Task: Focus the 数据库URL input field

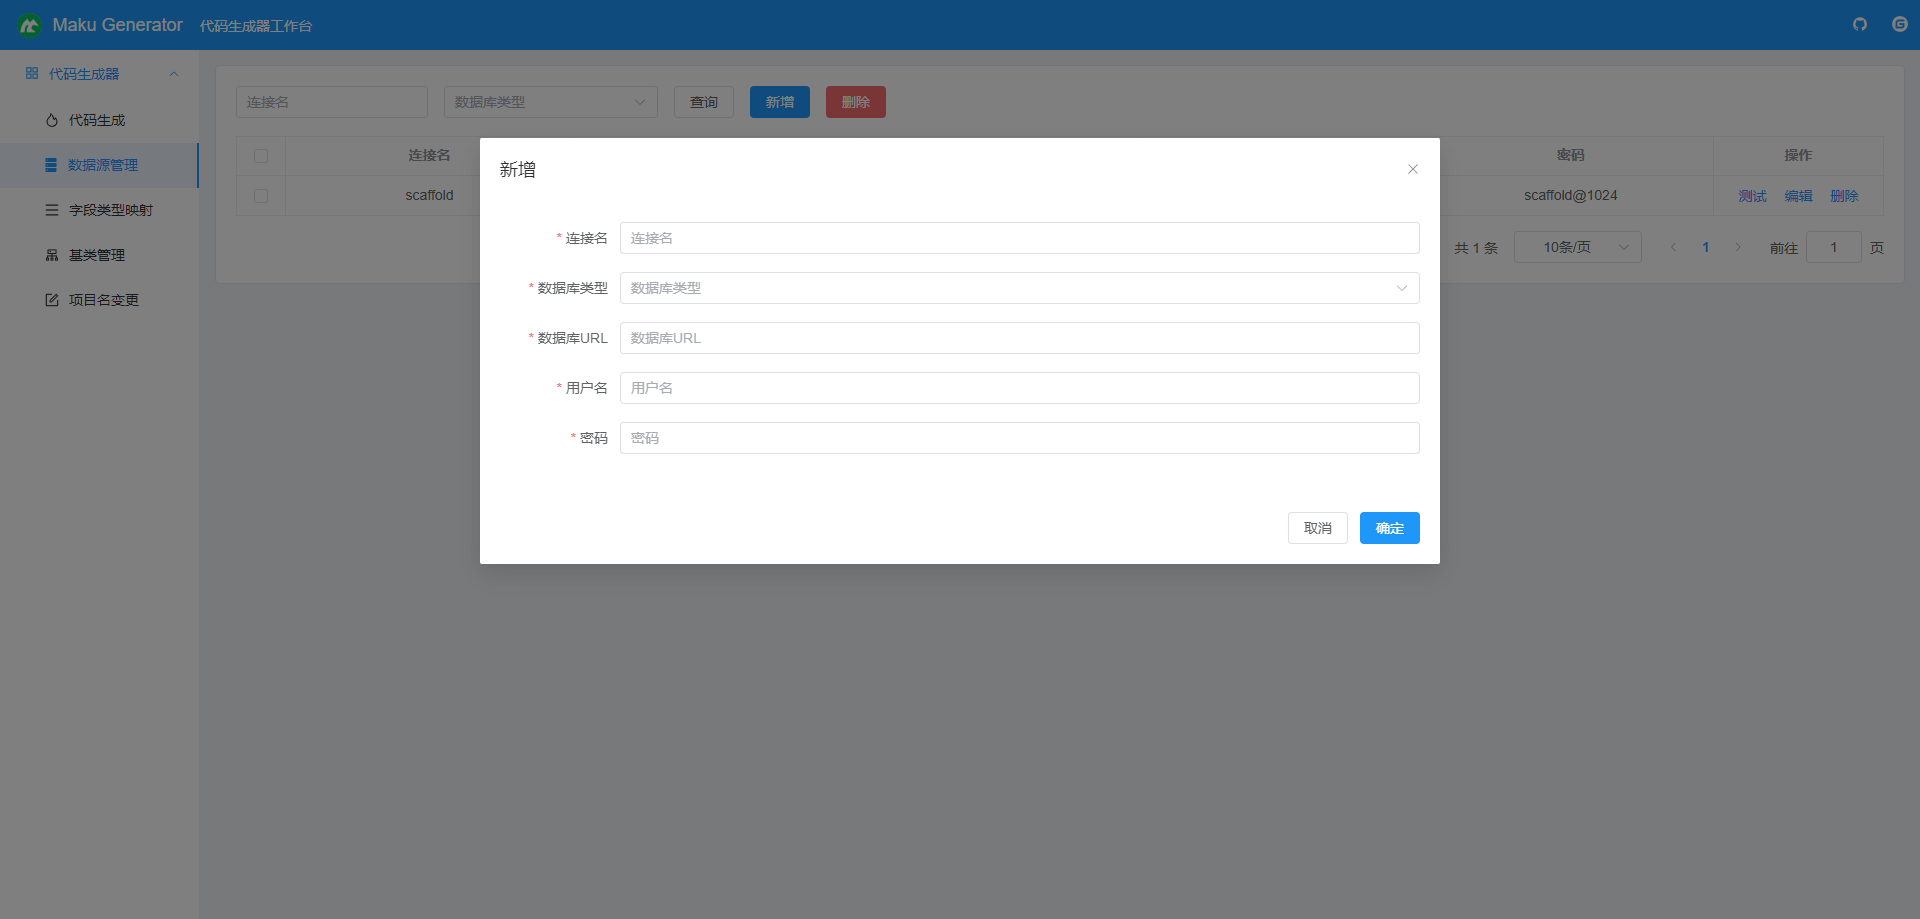Action: (1019, 338)
